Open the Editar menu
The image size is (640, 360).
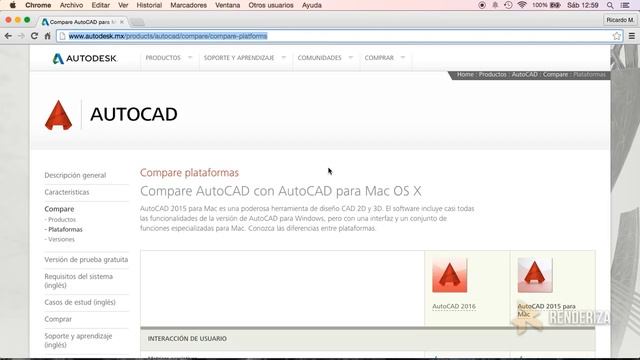(x=100, y=5)
